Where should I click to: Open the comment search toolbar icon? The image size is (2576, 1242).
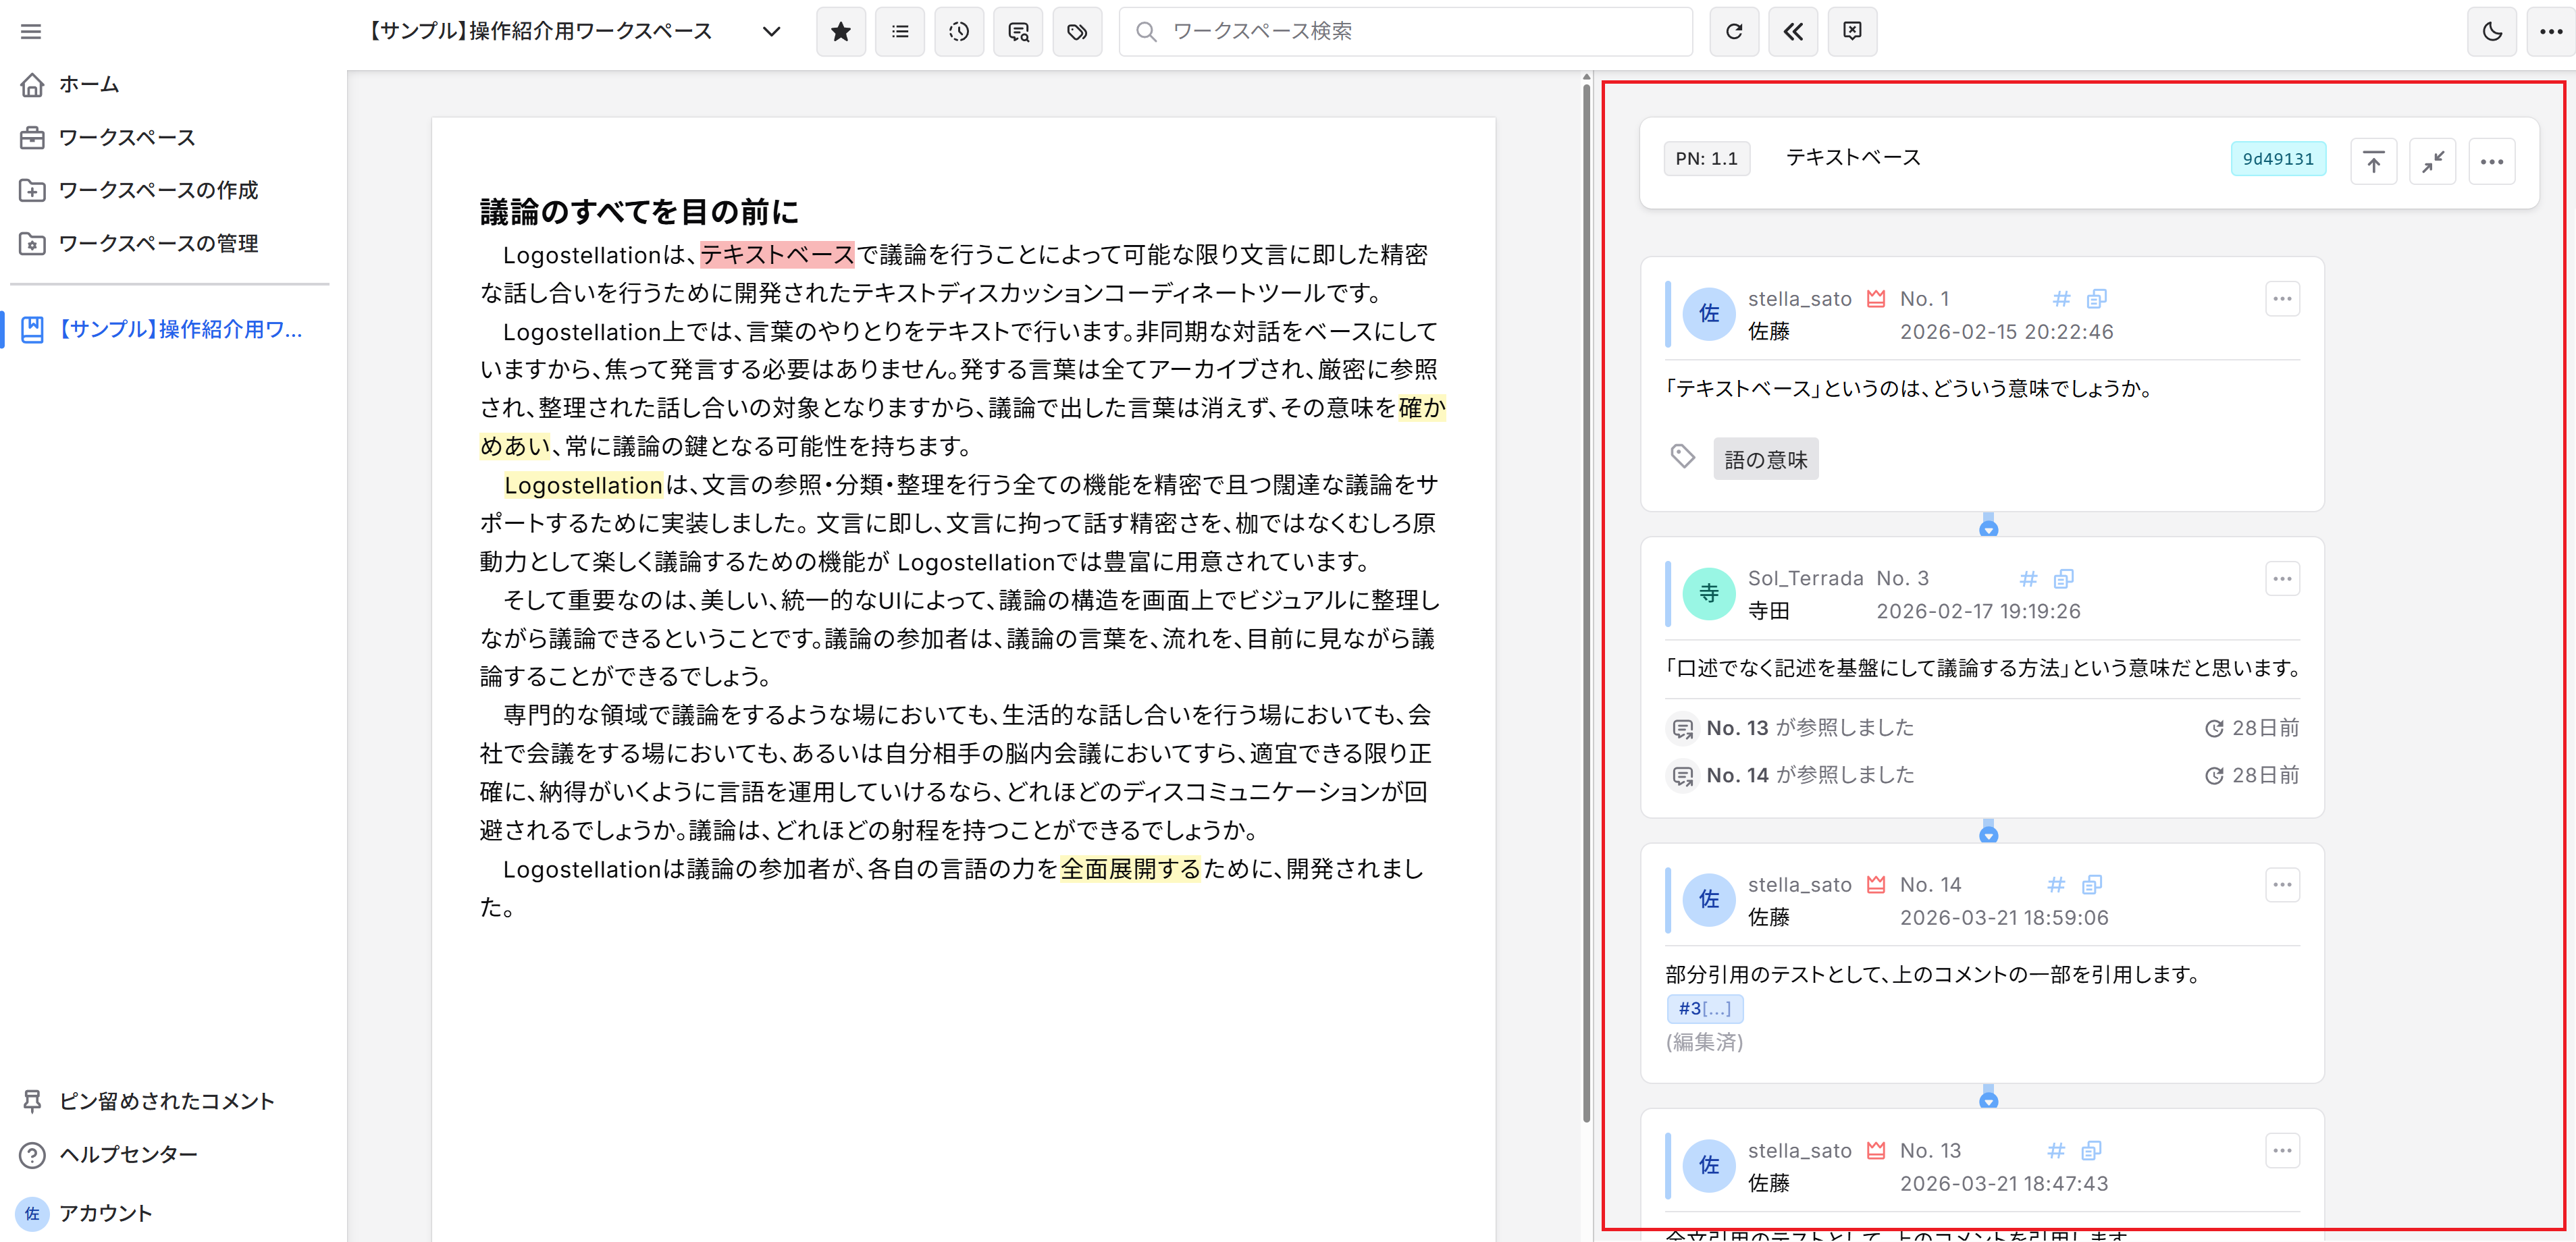point(1018,32)
